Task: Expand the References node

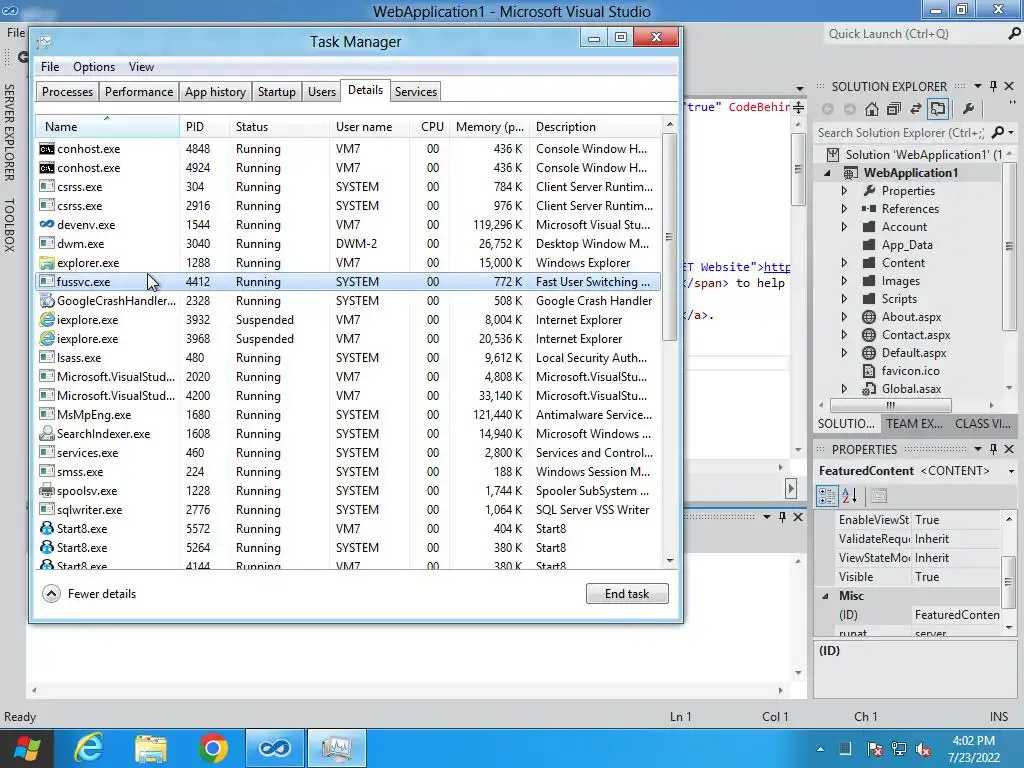Action: pos(844,209)
